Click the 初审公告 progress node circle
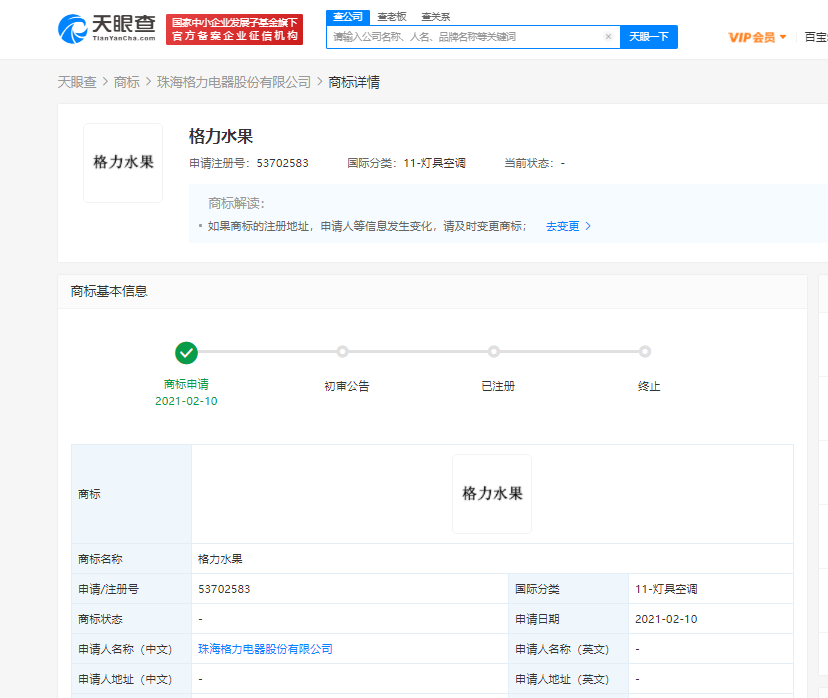This screenshot has width=828, height=698. [342, 352]
